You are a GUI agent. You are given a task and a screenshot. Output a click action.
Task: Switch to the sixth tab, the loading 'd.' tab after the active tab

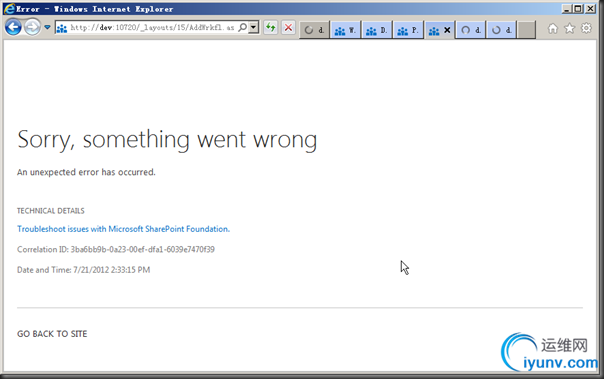471,30
